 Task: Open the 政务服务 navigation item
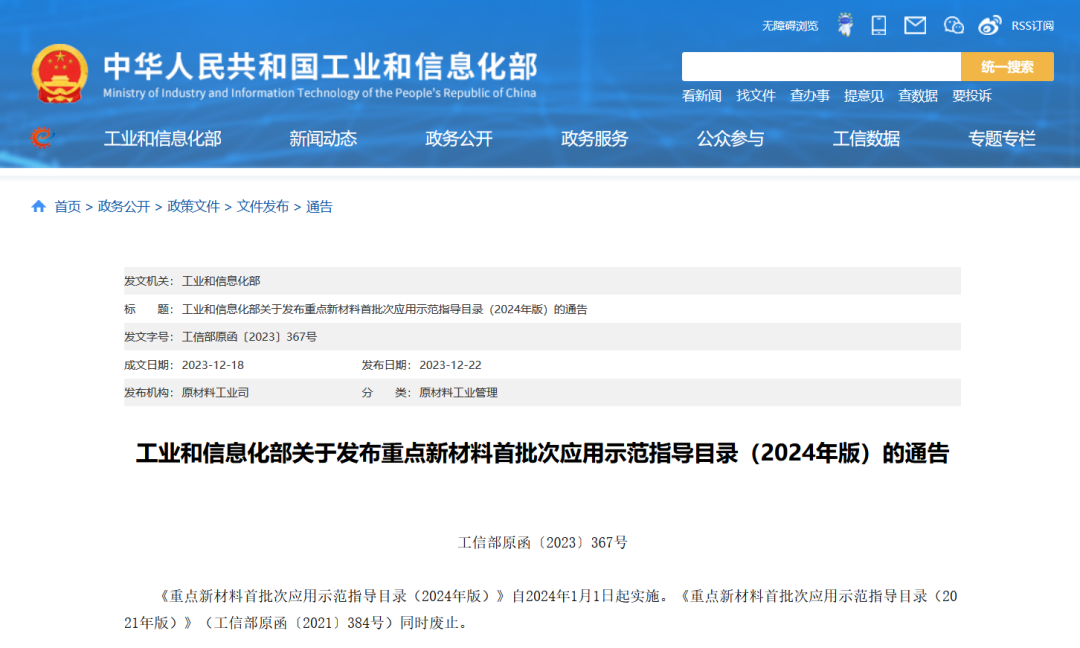595,139
